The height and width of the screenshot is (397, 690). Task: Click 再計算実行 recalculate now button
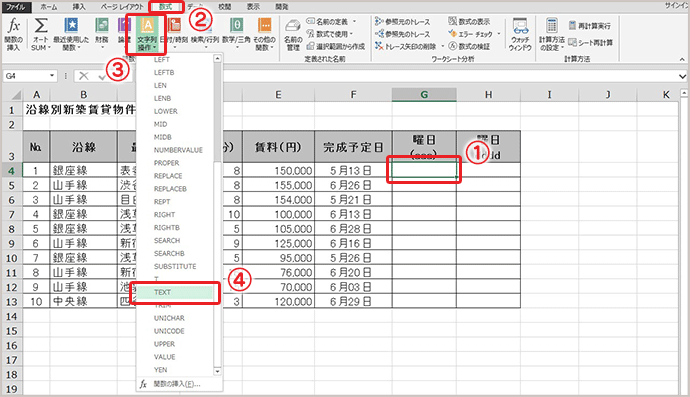(590, 26)
